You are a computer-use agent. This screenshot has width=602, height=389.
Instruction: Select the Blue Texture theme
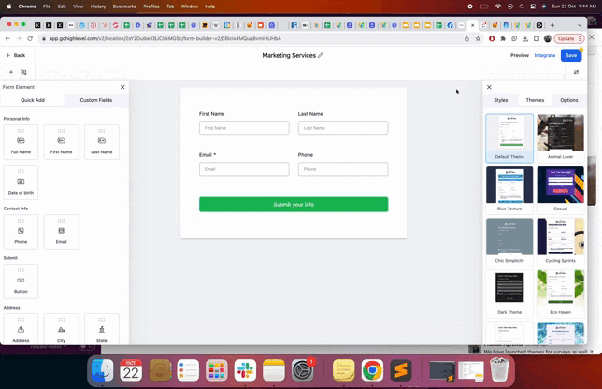tap(509, 190)
